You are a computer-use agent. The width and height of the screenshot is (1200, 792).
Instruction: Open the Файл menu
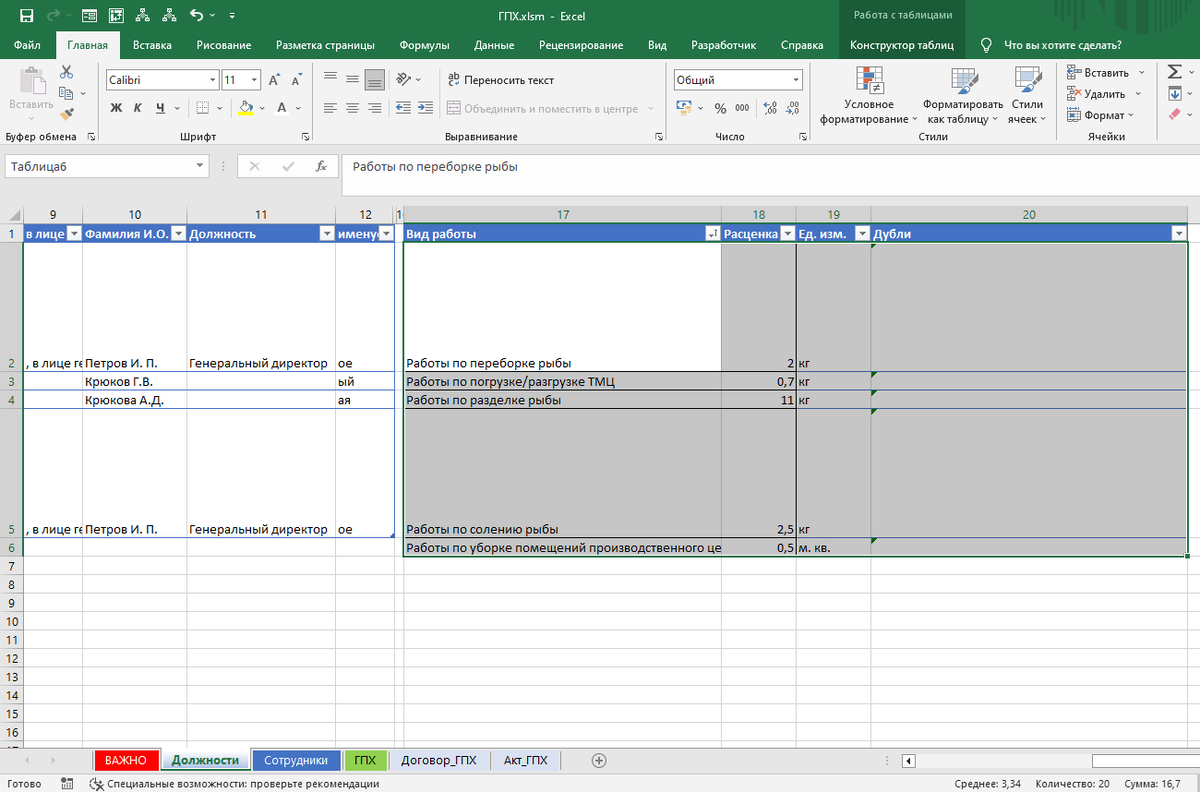[28, 45]
